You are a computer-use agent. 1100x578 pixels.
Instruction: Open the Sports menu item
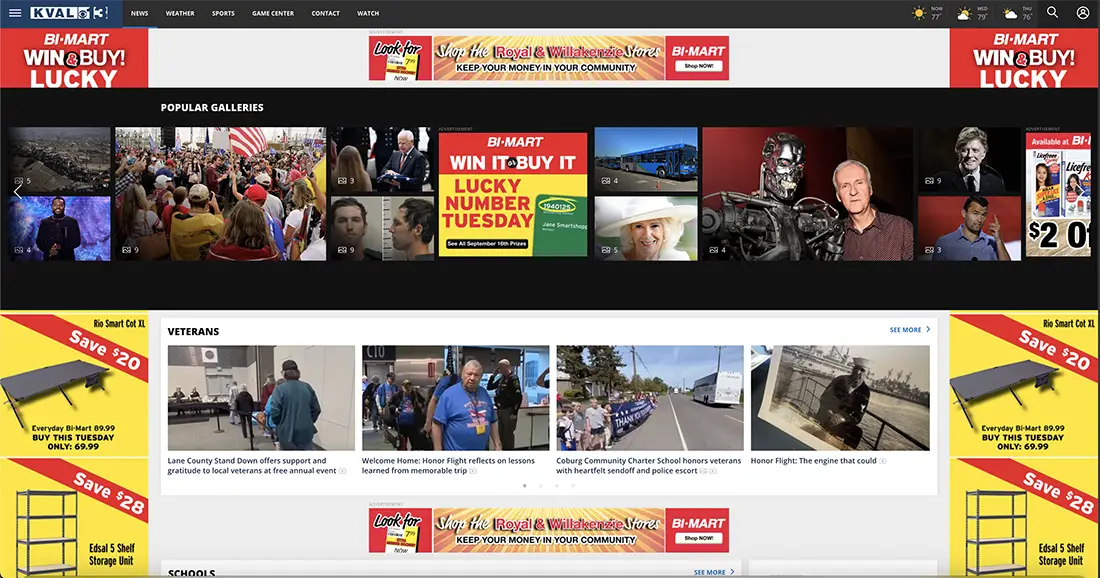point(223,13)
